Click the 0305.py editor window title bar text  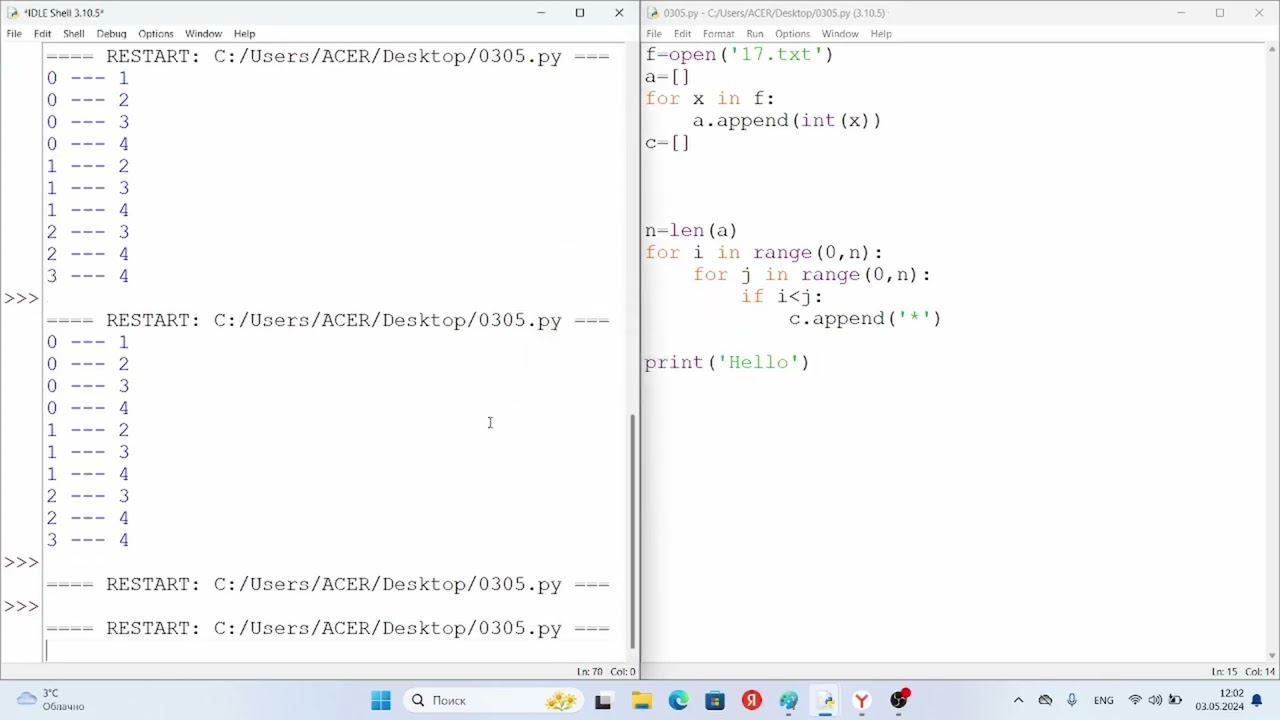pyautogui.click(x=775, y=13)
